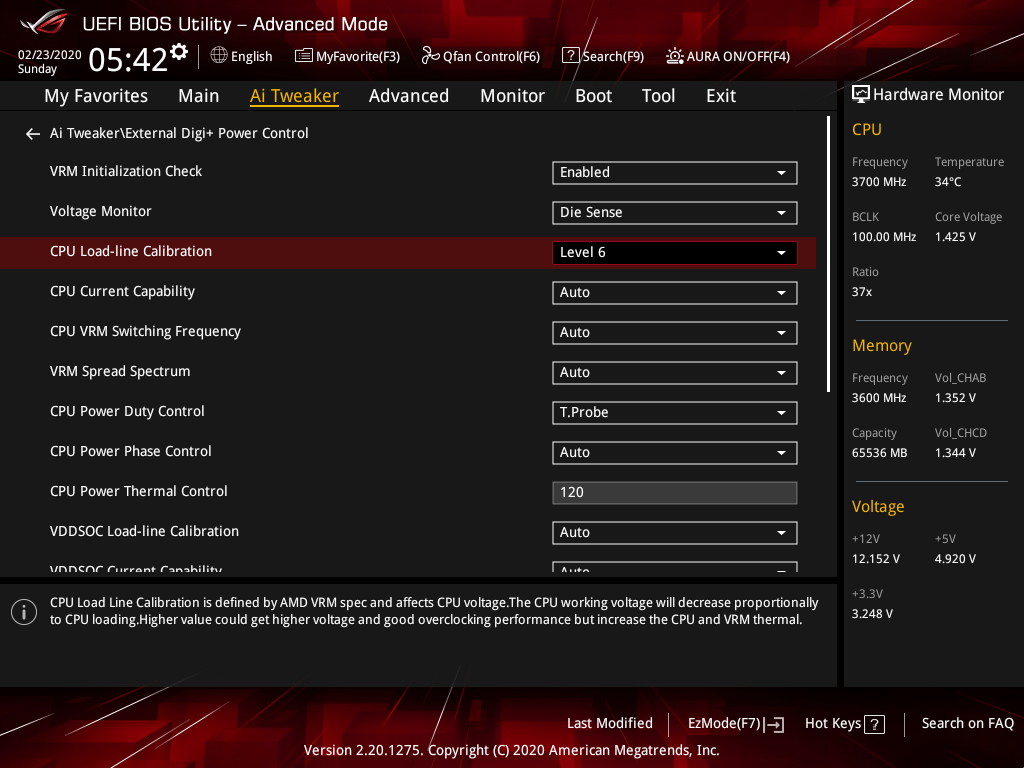
Task: Select the CPU Load-line Calibration row label
Action: pos(131,251)
